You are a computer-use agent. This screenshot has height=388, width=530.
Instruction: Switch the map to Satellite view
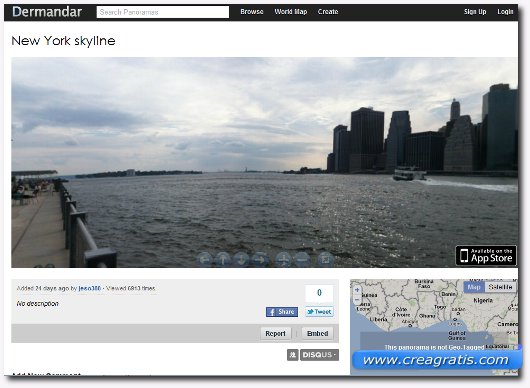tap(501, 287)
